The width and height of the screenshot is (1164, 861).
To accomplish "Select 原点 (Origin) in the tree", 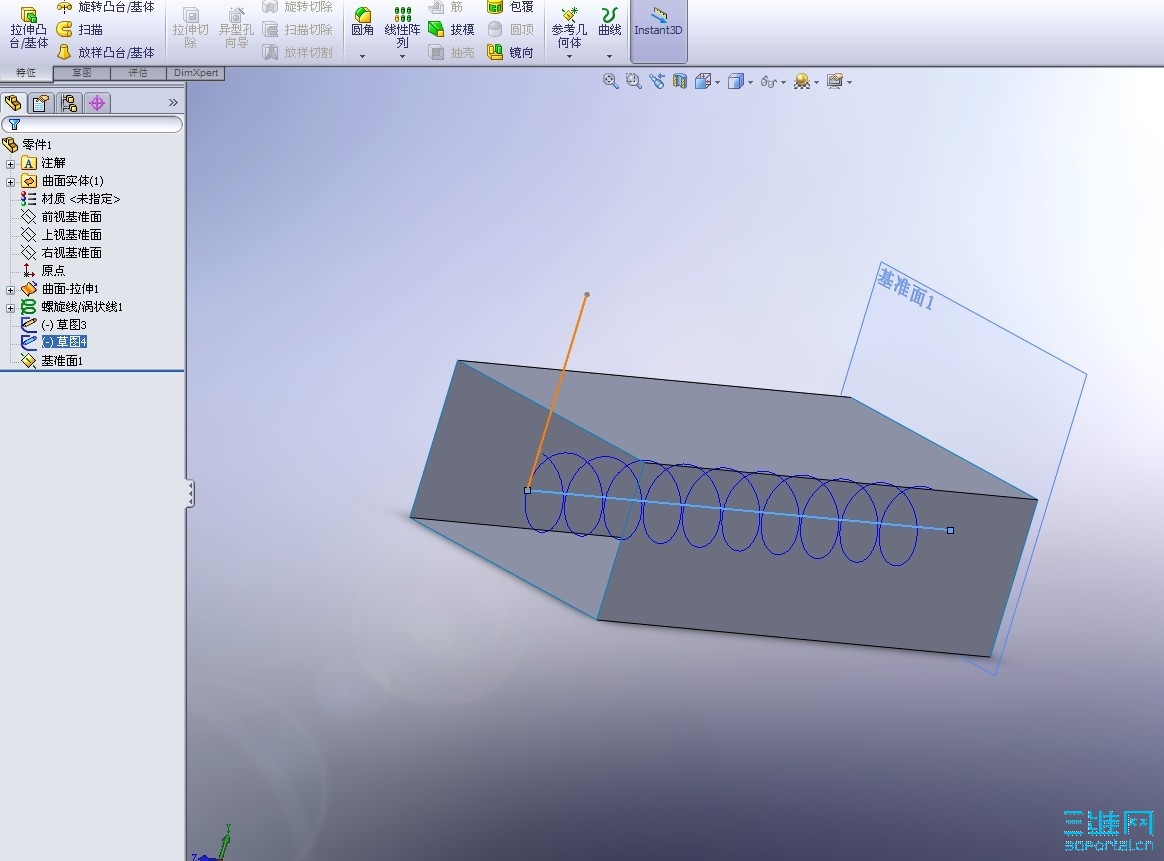I will point(43,270).
